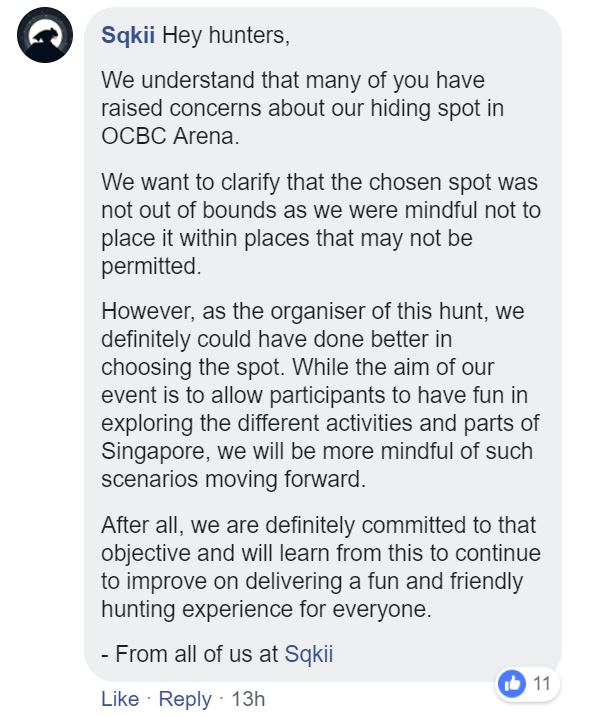Click the paragraph starting "After all, we"
The width and height of the screenshot is (611, 716).
coord(320,566)
